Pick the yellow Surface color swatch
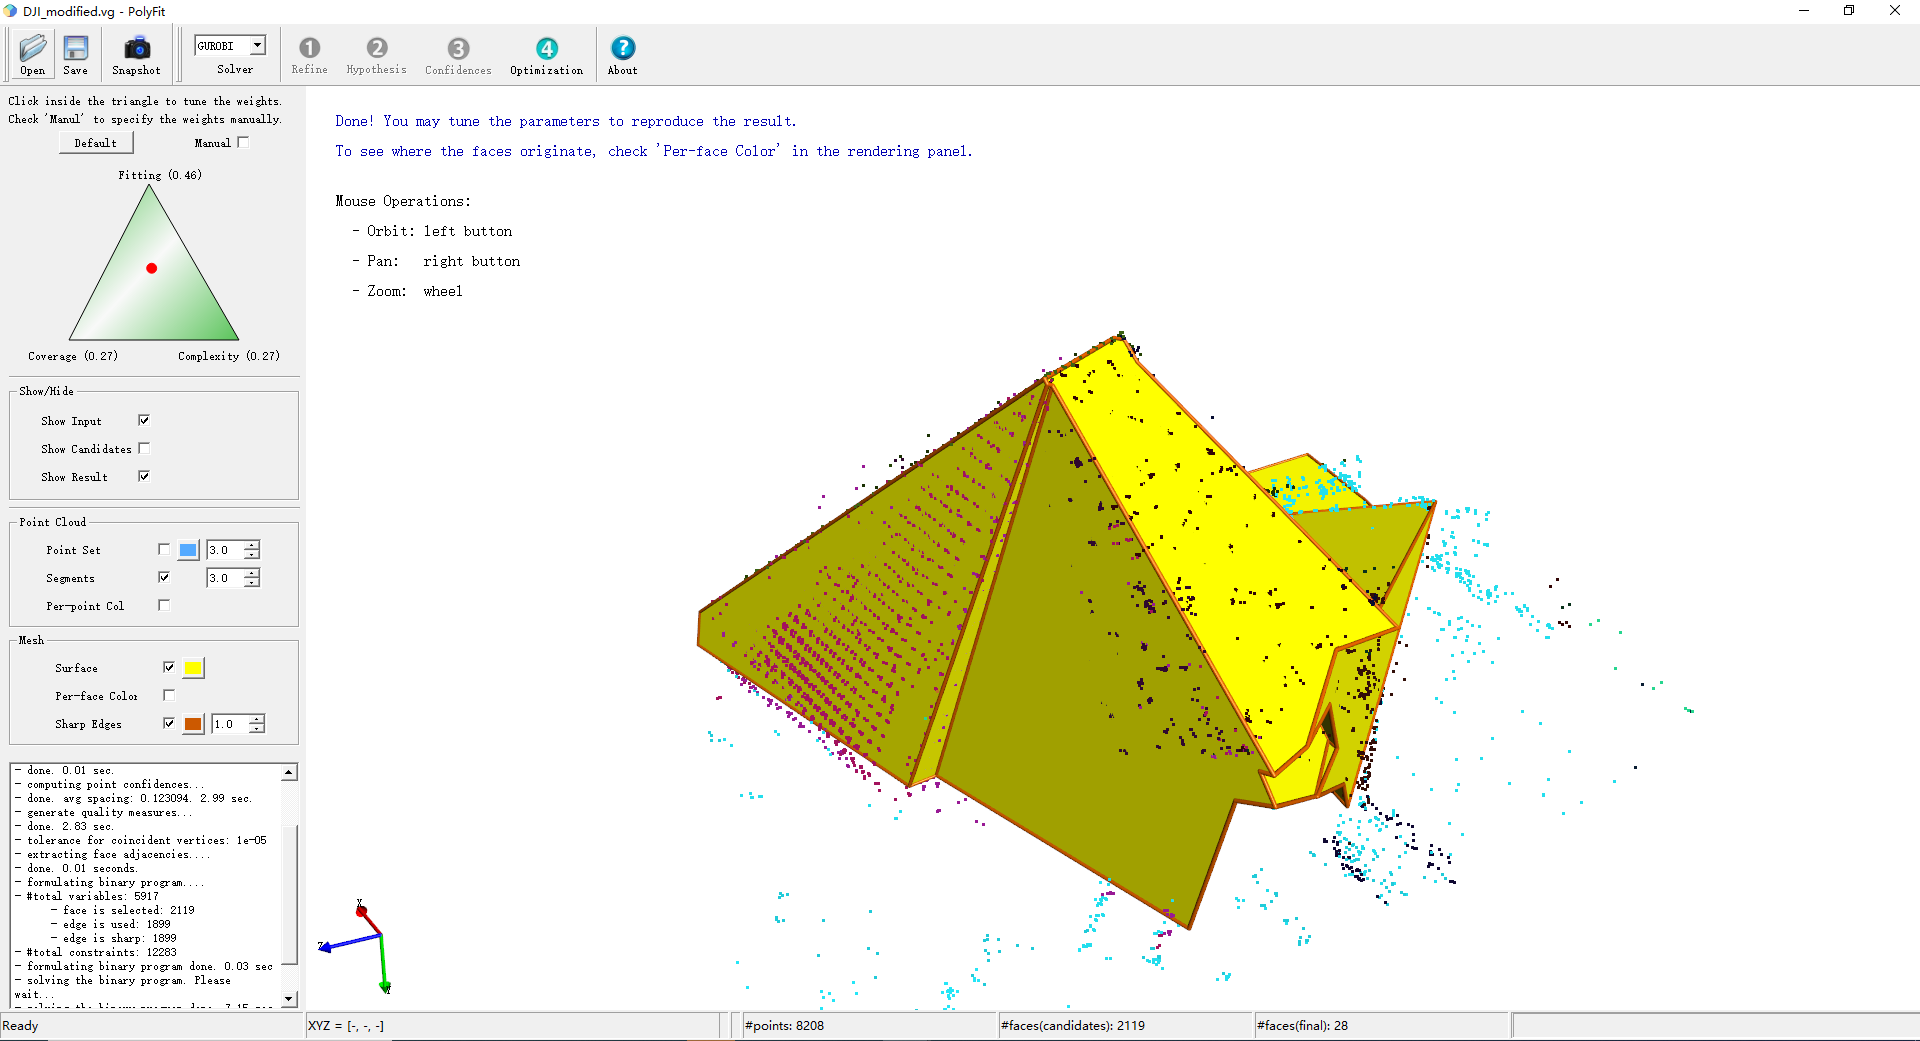 (194, 668)
